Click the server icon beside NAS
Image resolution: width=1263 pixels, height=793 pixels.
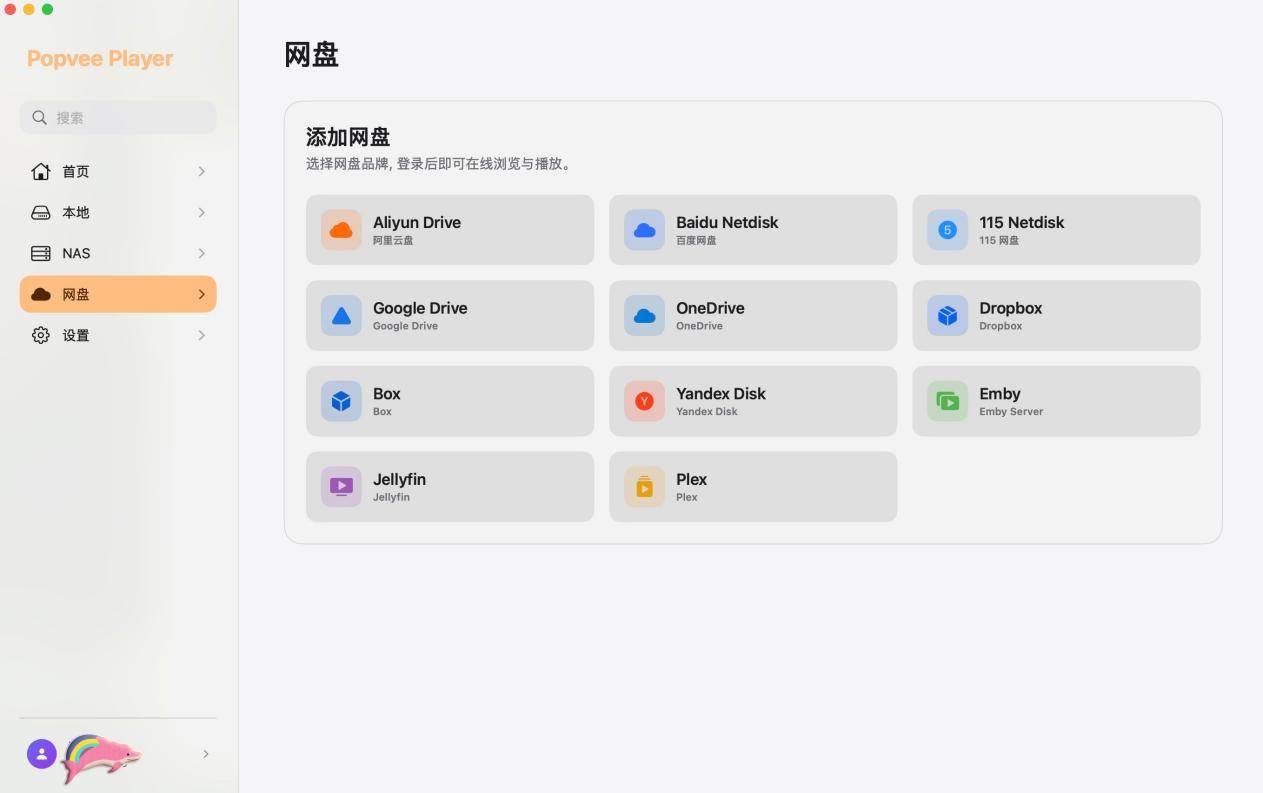[41, 254]
